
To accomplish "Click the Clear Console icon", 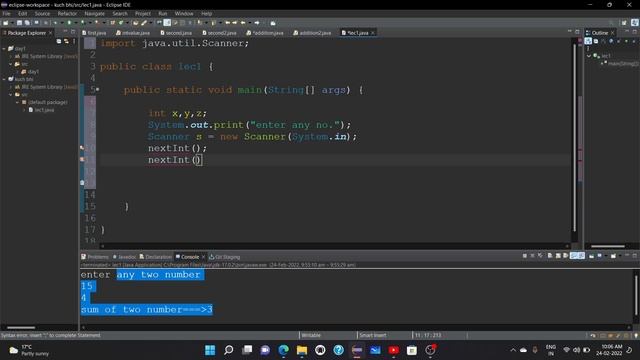I will point(550,256).
